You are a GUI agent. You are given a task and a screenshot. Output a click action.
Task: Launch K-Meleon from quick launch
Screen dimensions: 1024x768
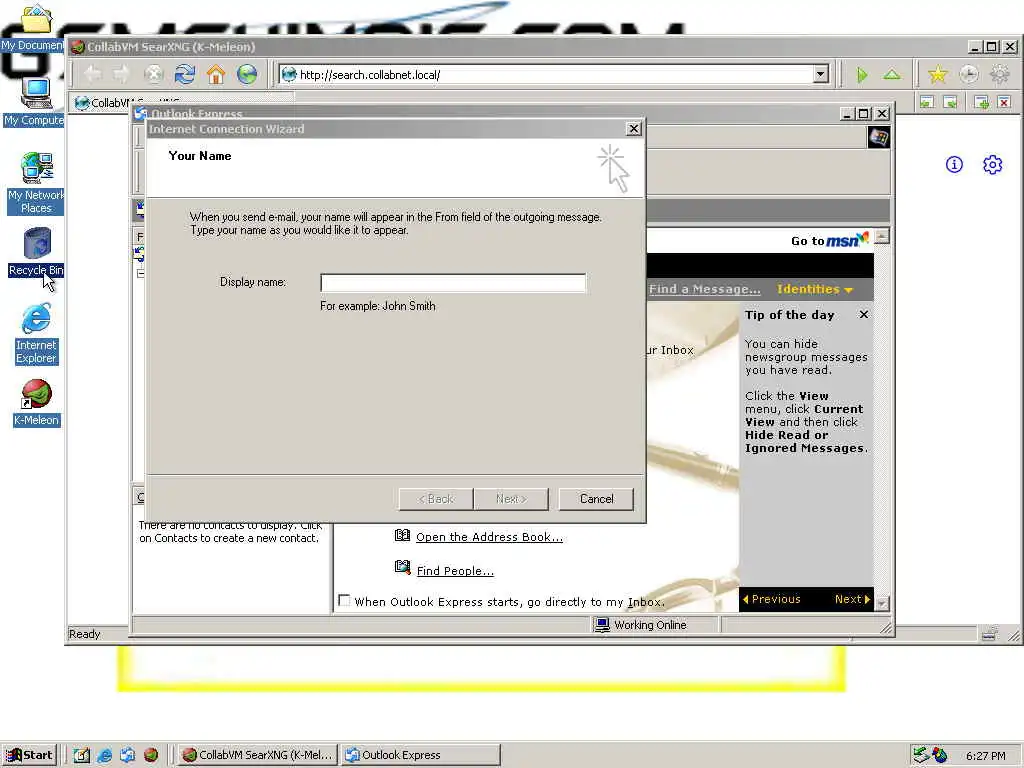pyautogui.click(x=151, y=755)
